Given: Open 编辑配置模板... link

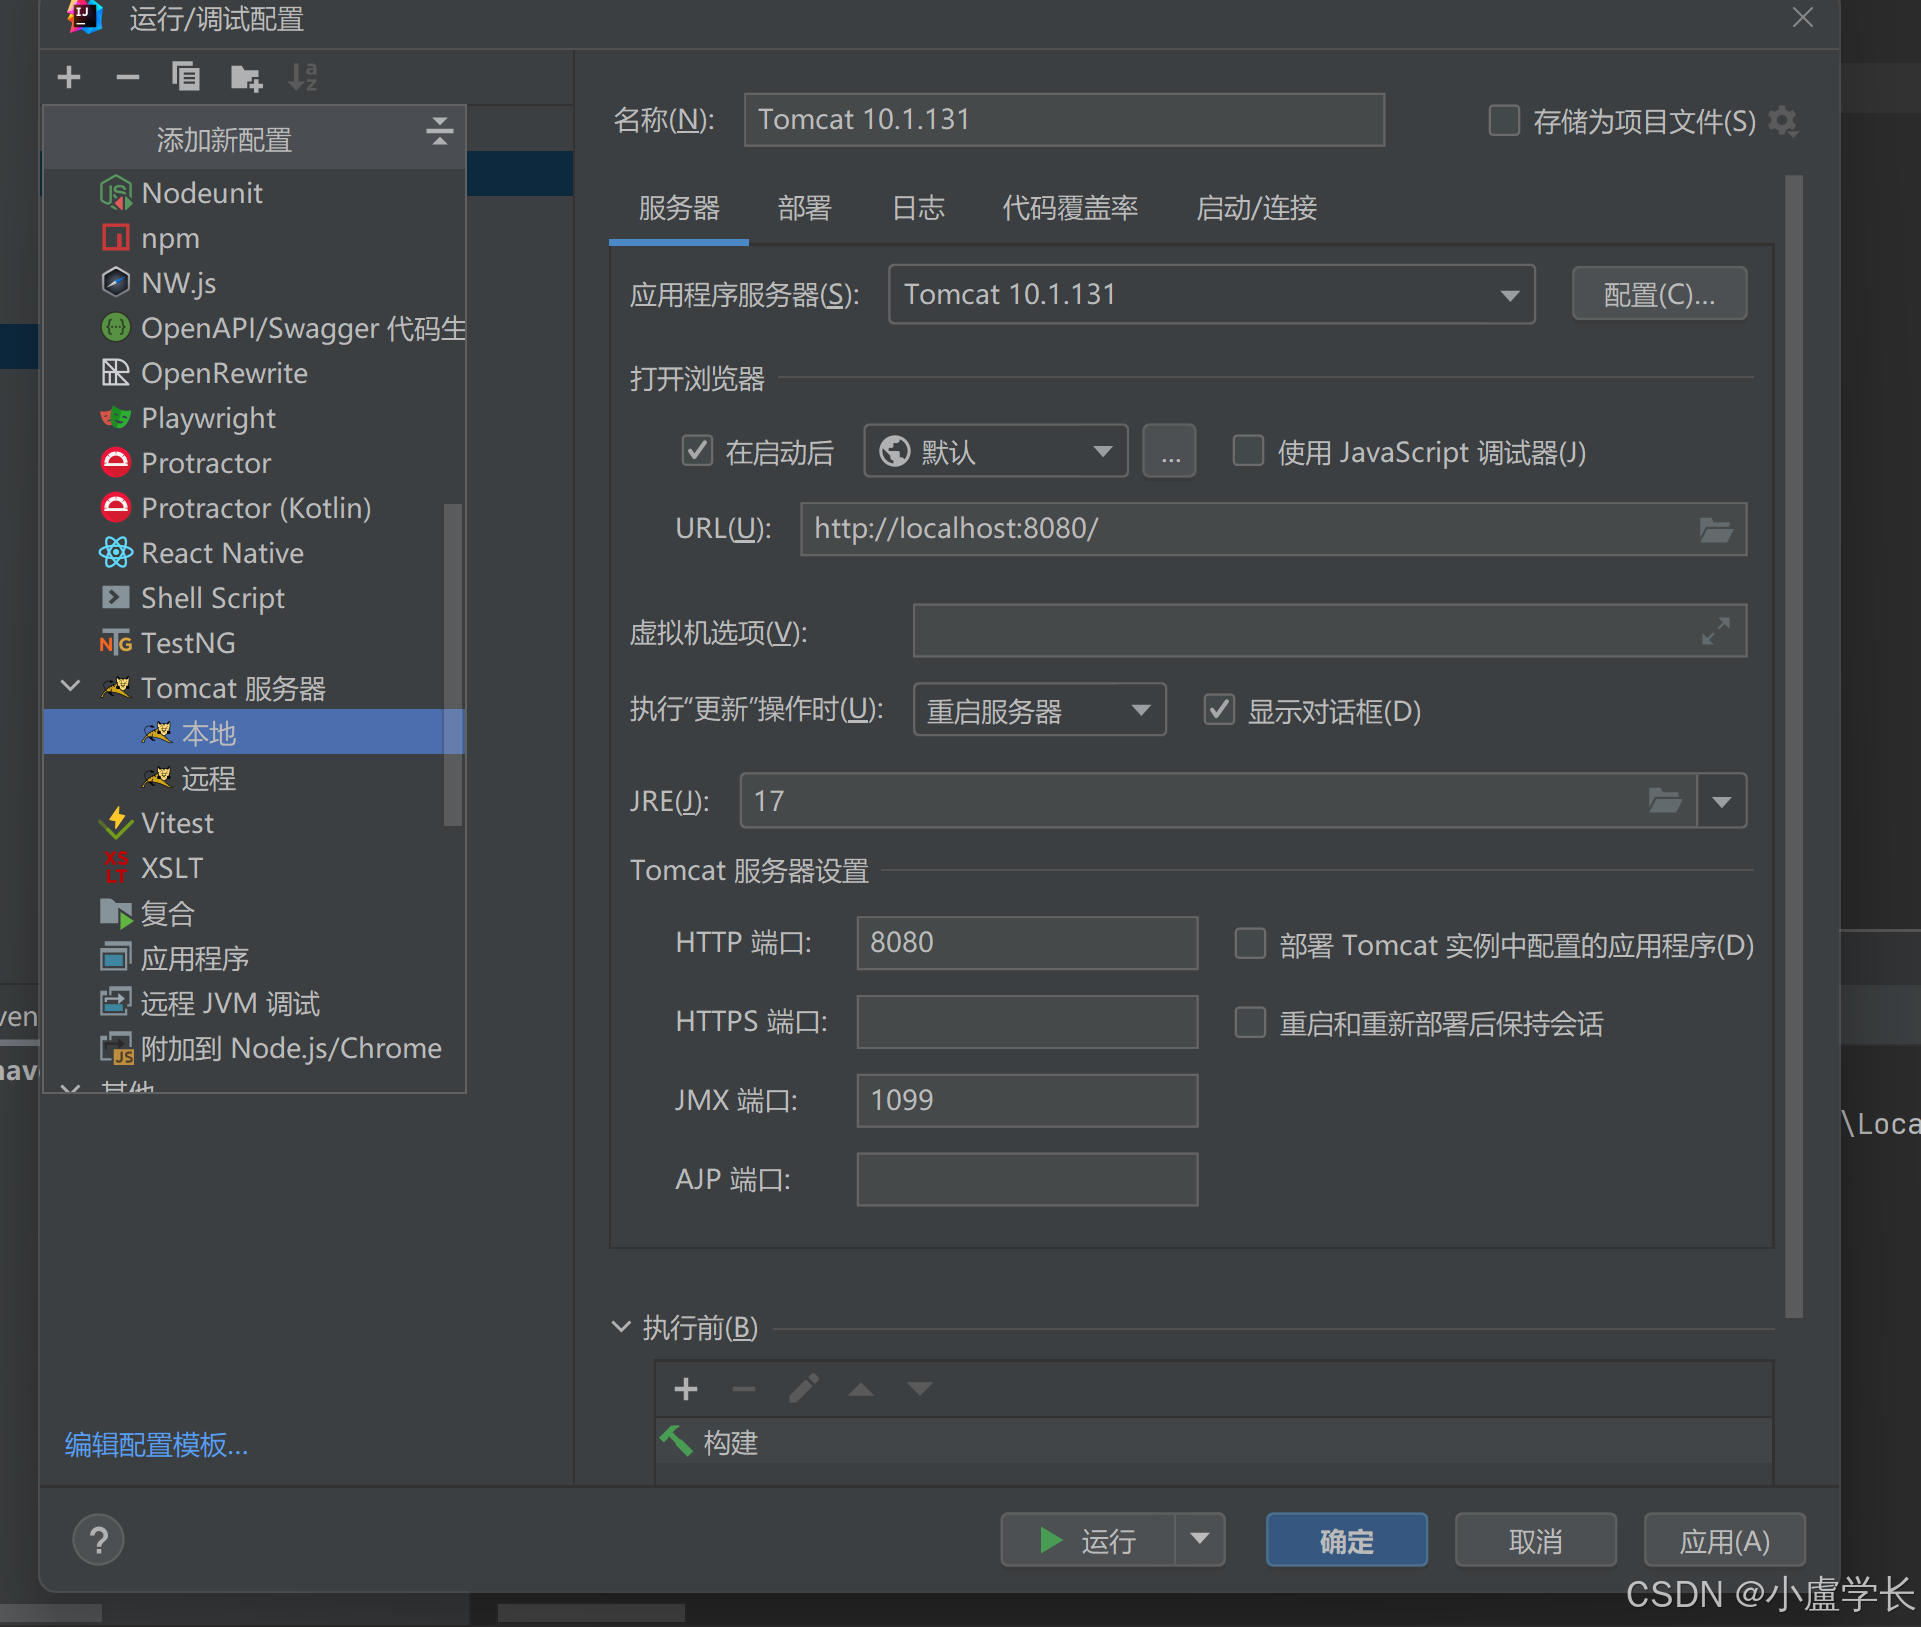Looking at the screenshot, I should click(x=156, y=1444).
